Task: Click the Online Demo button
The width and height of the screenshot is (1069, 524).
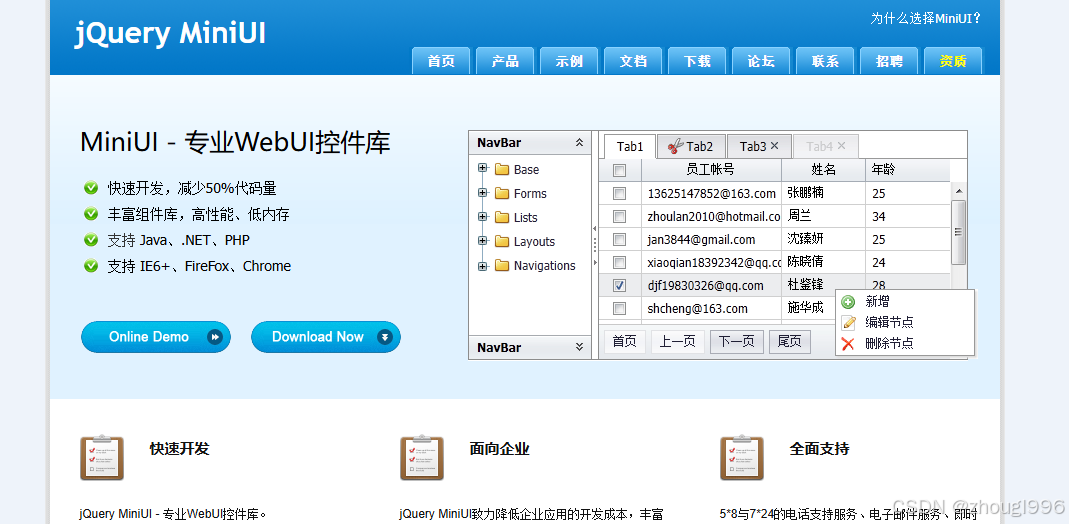Action: pos(156,337)
